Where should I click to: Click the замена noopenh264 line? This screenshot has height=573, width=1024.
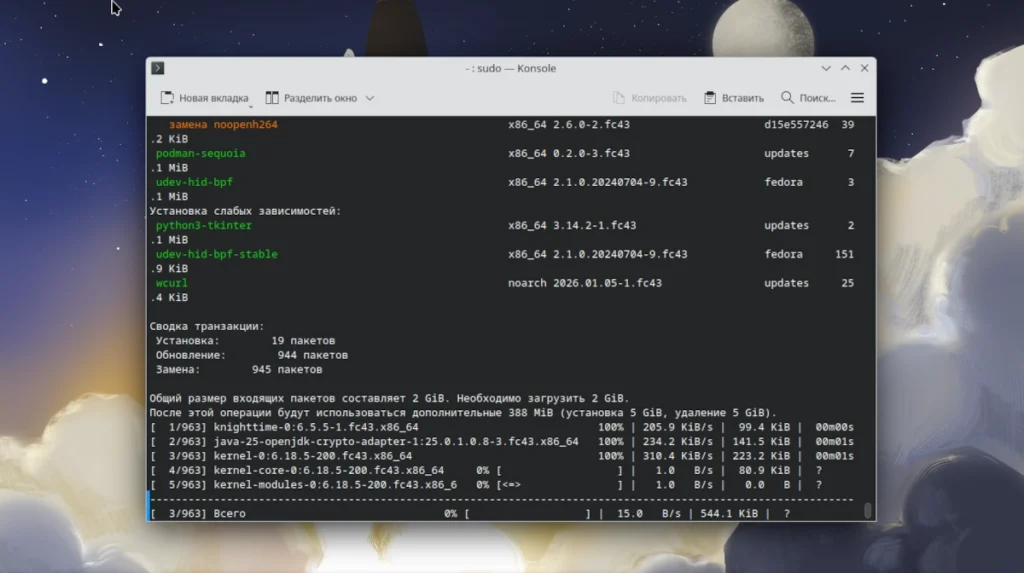[223, 125]
